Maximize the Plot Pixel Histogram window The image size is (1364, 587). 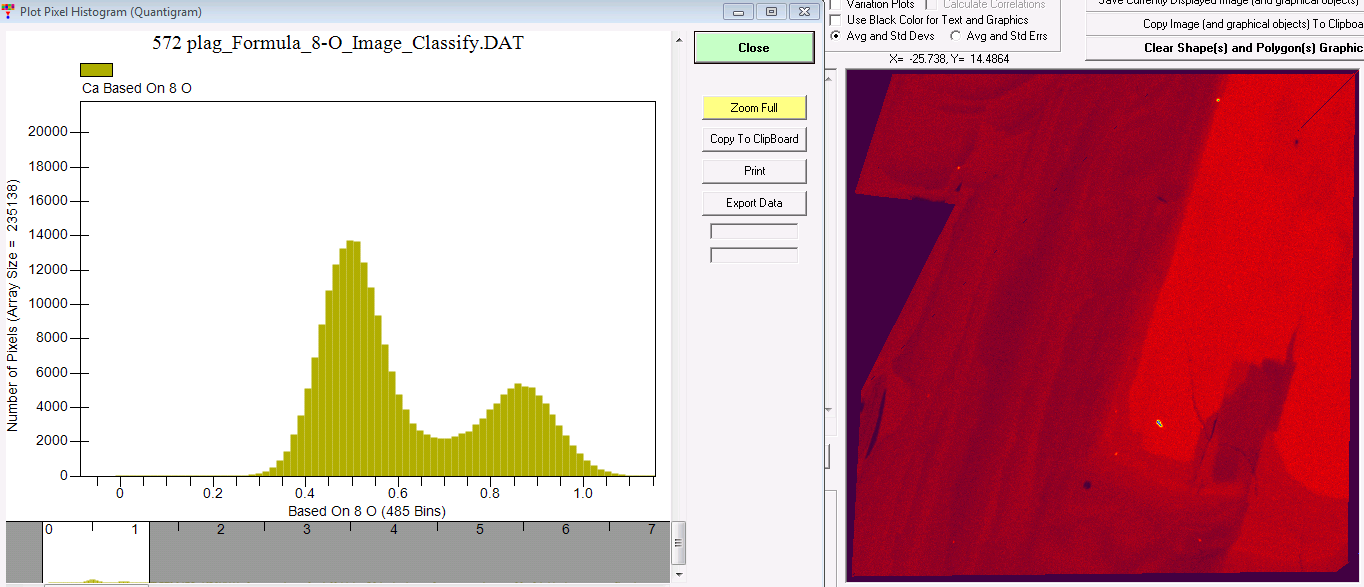770,12
